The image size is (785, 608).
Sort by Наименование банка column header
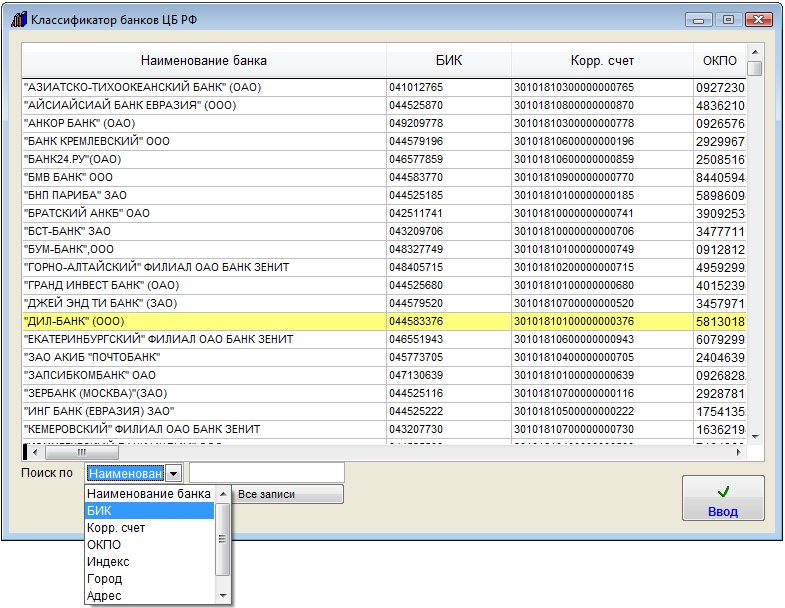click(204, 61)
